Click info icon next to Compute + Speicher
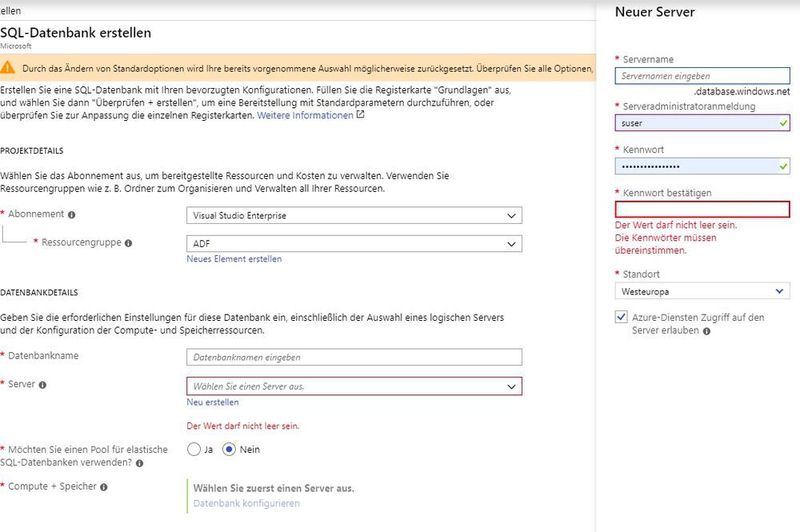The height and width of the screenshot is (532, 800). pos(103,487)
